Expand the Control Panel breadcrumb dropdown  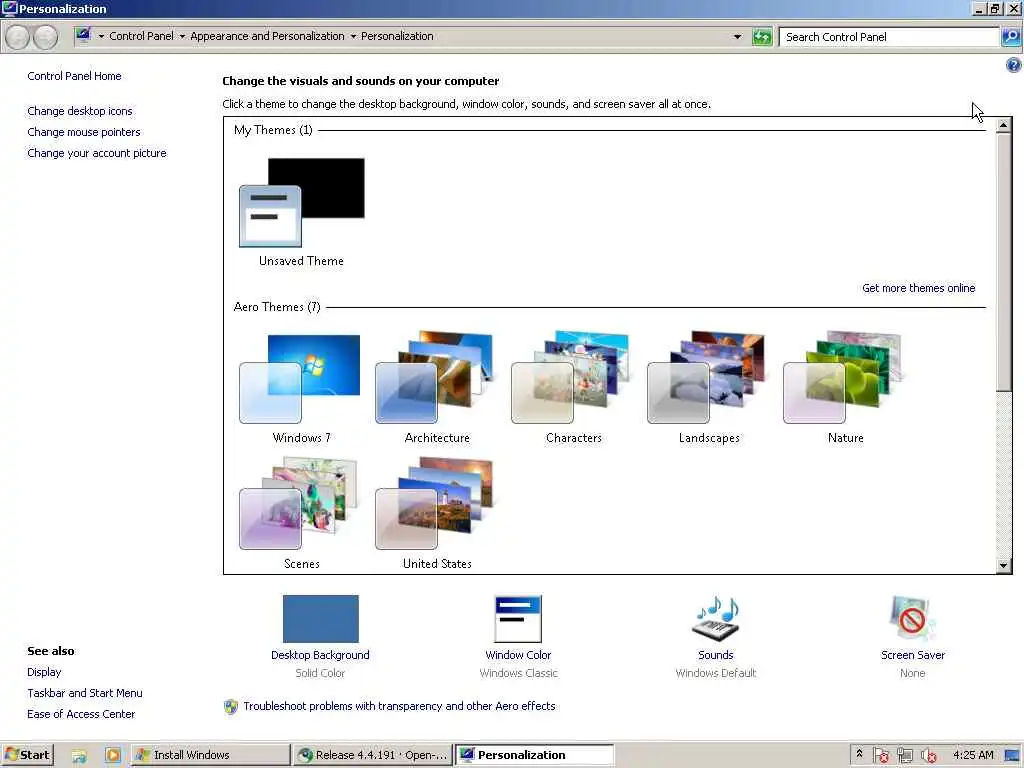tap(182, 37)
